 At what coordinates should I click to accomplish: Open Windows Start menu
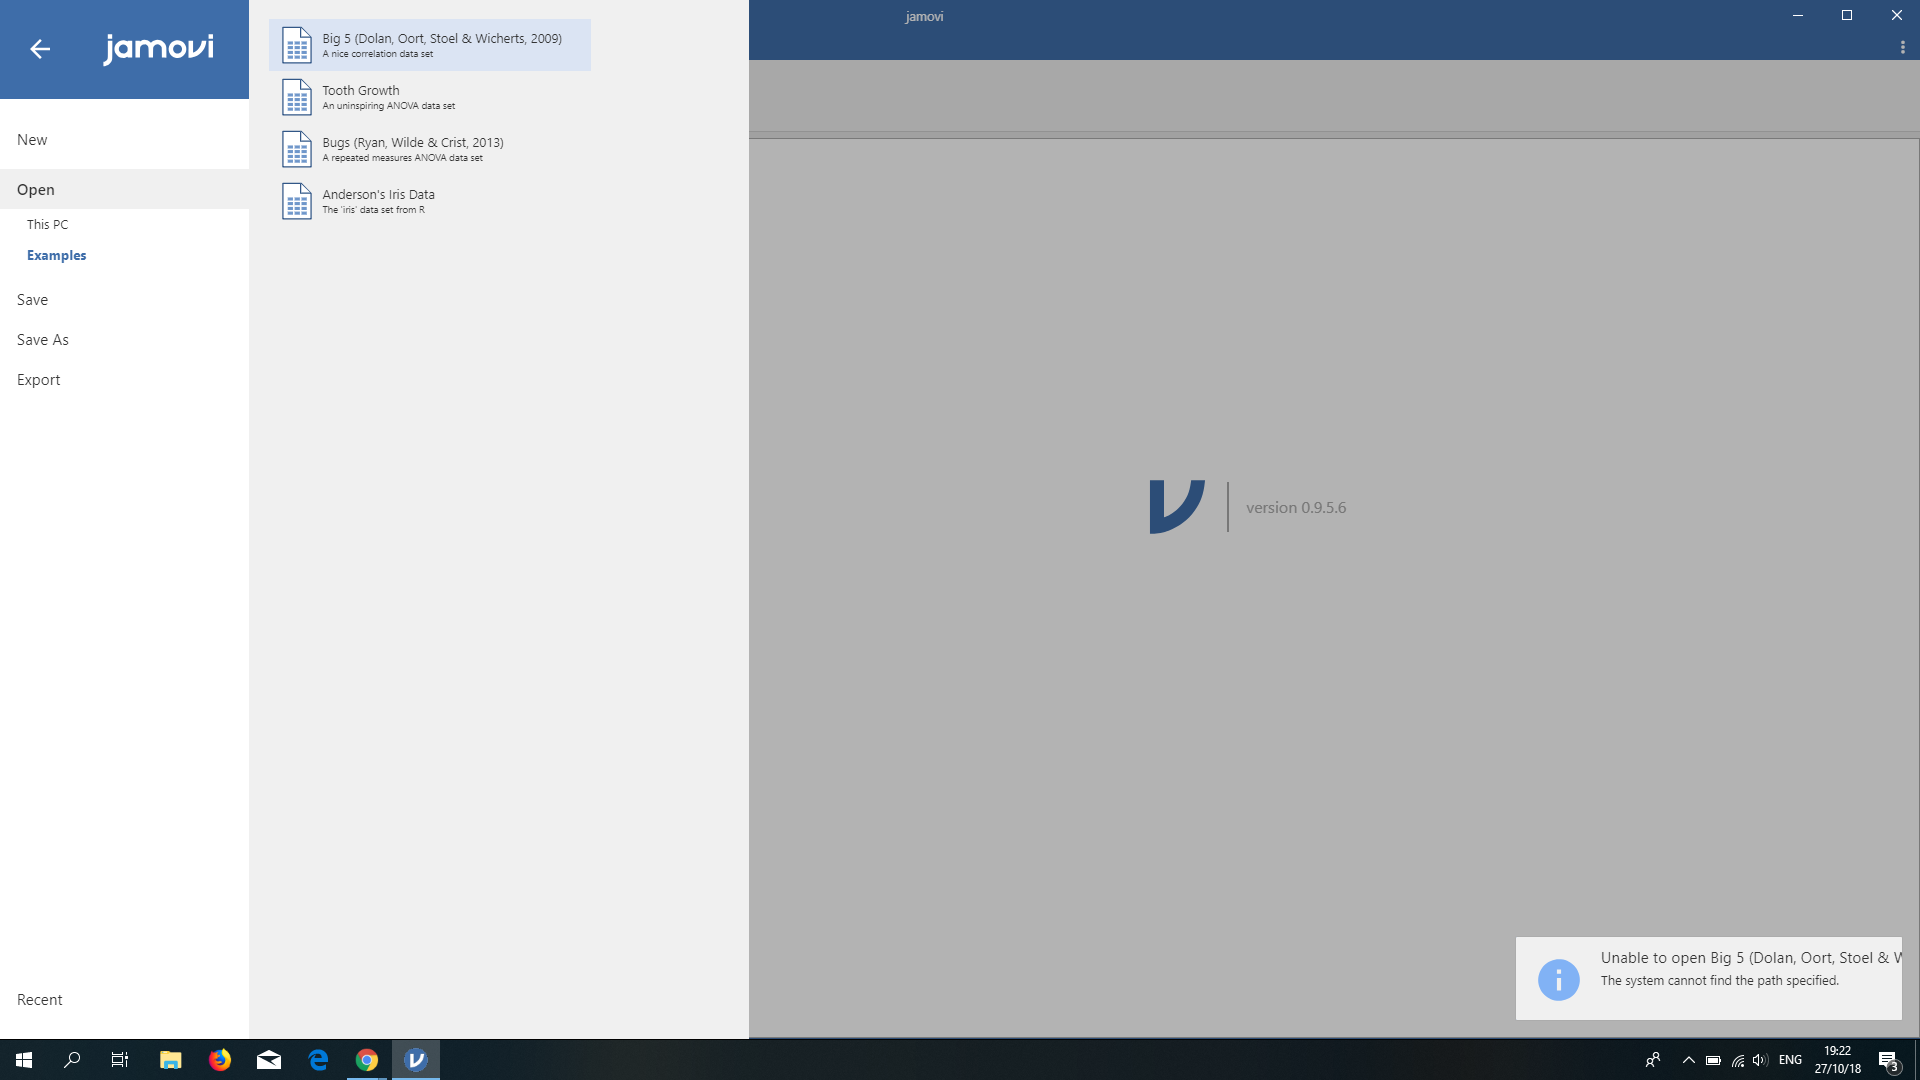(x=24, y=1060)
